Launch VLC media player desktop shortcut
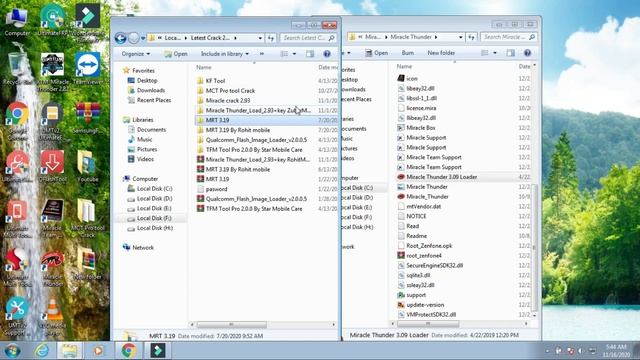The width and height of the screenshot is (640, 360). pos(53,314)
